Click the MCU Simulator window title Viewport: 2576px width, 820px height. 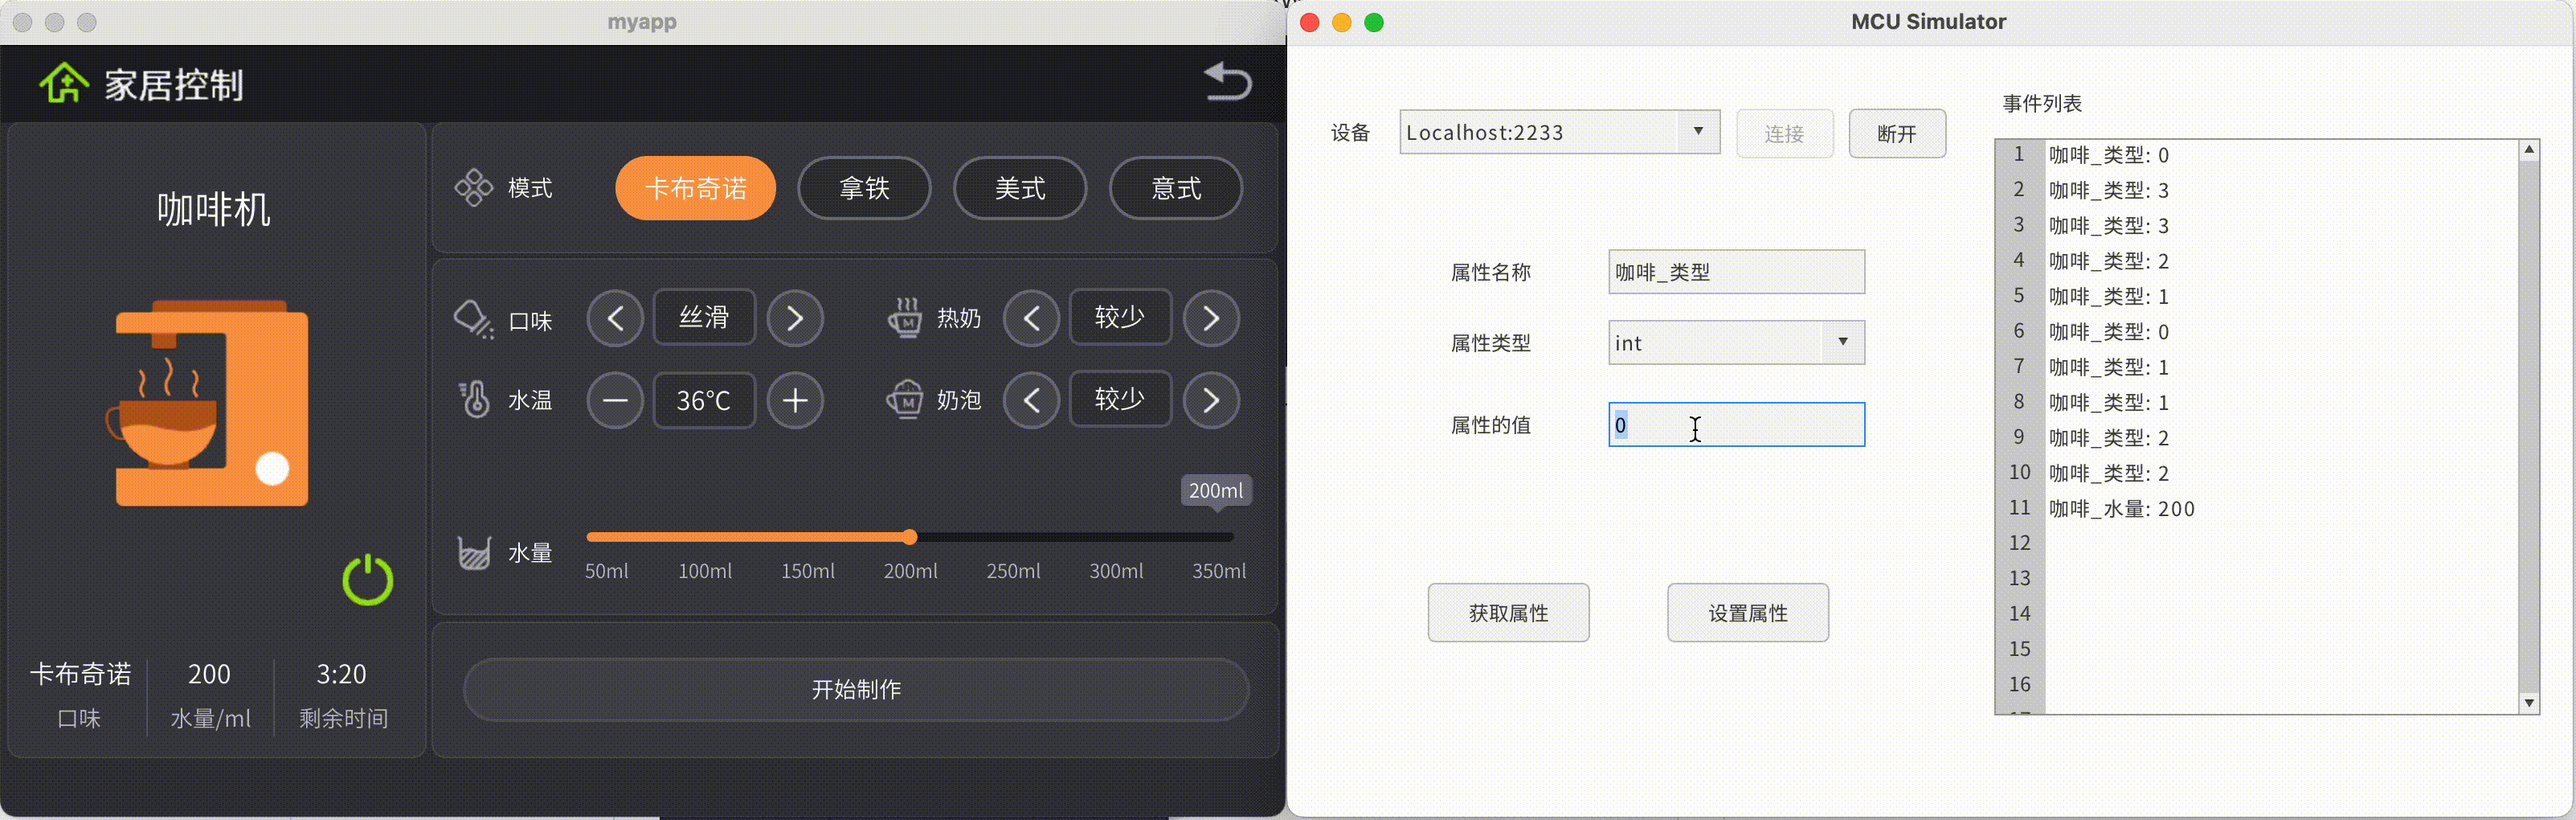coord(1928,22)
